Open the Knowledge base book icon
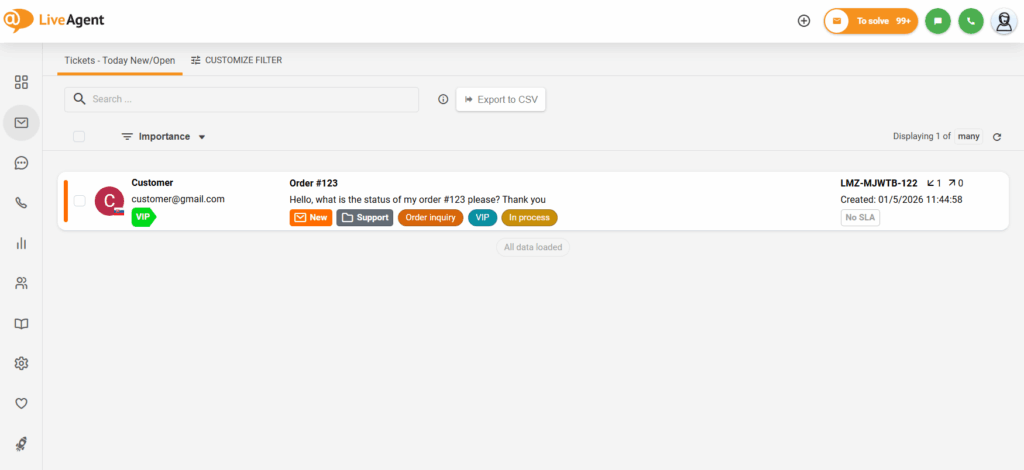 pyautogui.click(x=21, y=324)
